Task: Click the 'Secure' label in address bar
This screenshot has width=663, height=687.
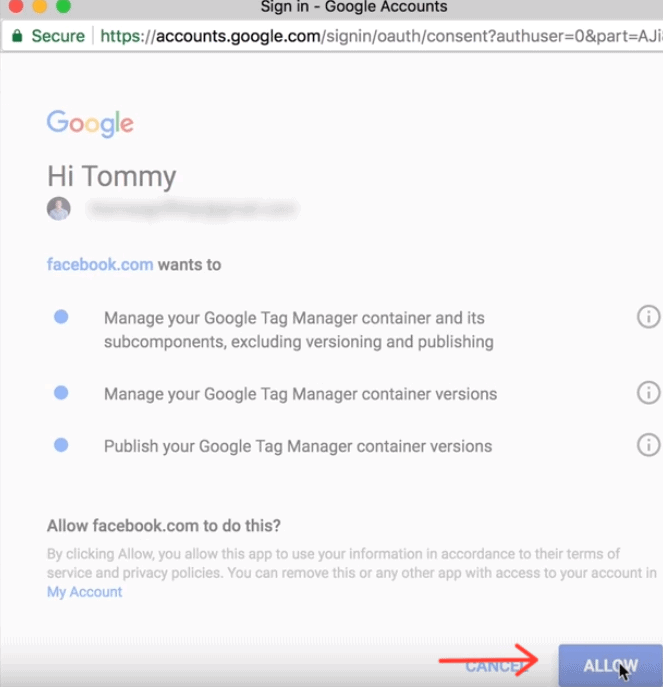Action: click(58, 36)
